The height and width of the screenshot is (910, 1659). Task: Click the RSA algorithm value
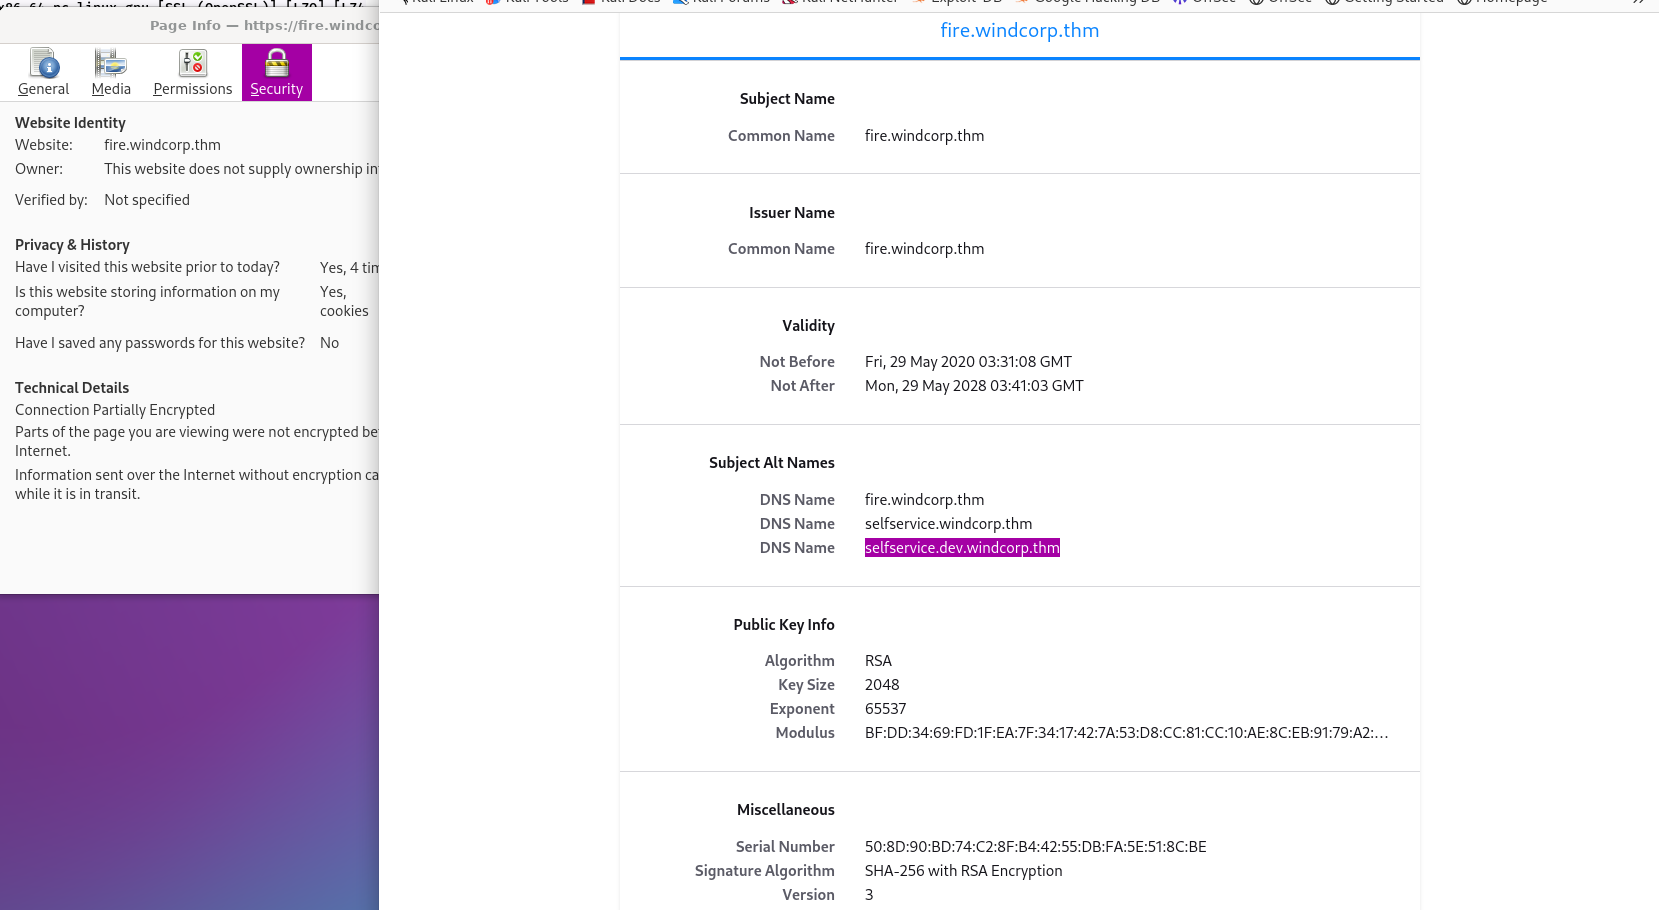point(878,661)
